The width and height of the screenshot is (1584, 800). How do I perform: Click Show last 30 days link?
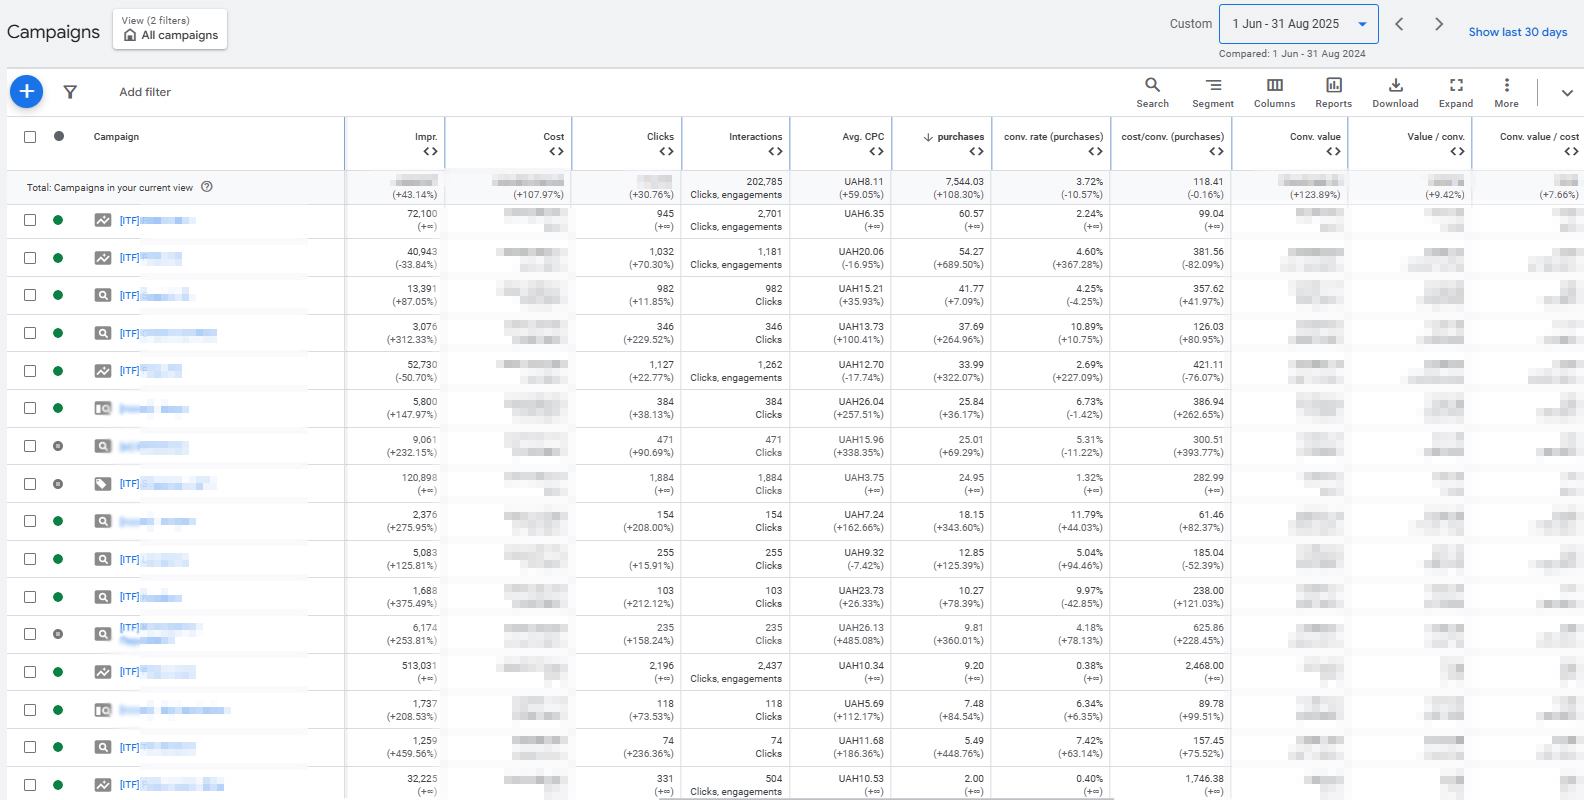(x=1517, y=32)
